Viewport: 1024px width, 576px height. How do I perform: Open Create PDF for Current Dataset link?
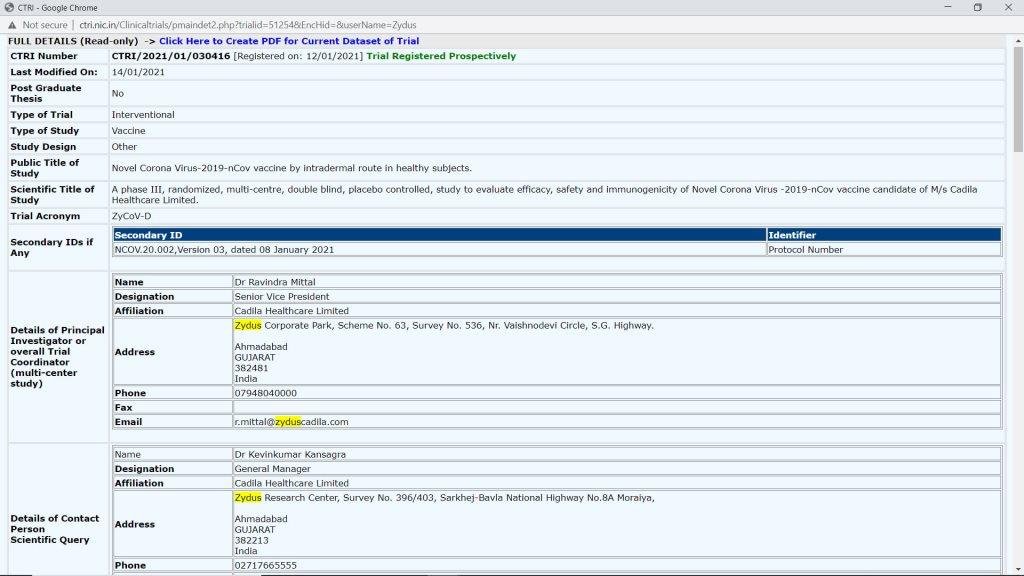[x=289, y=40]
